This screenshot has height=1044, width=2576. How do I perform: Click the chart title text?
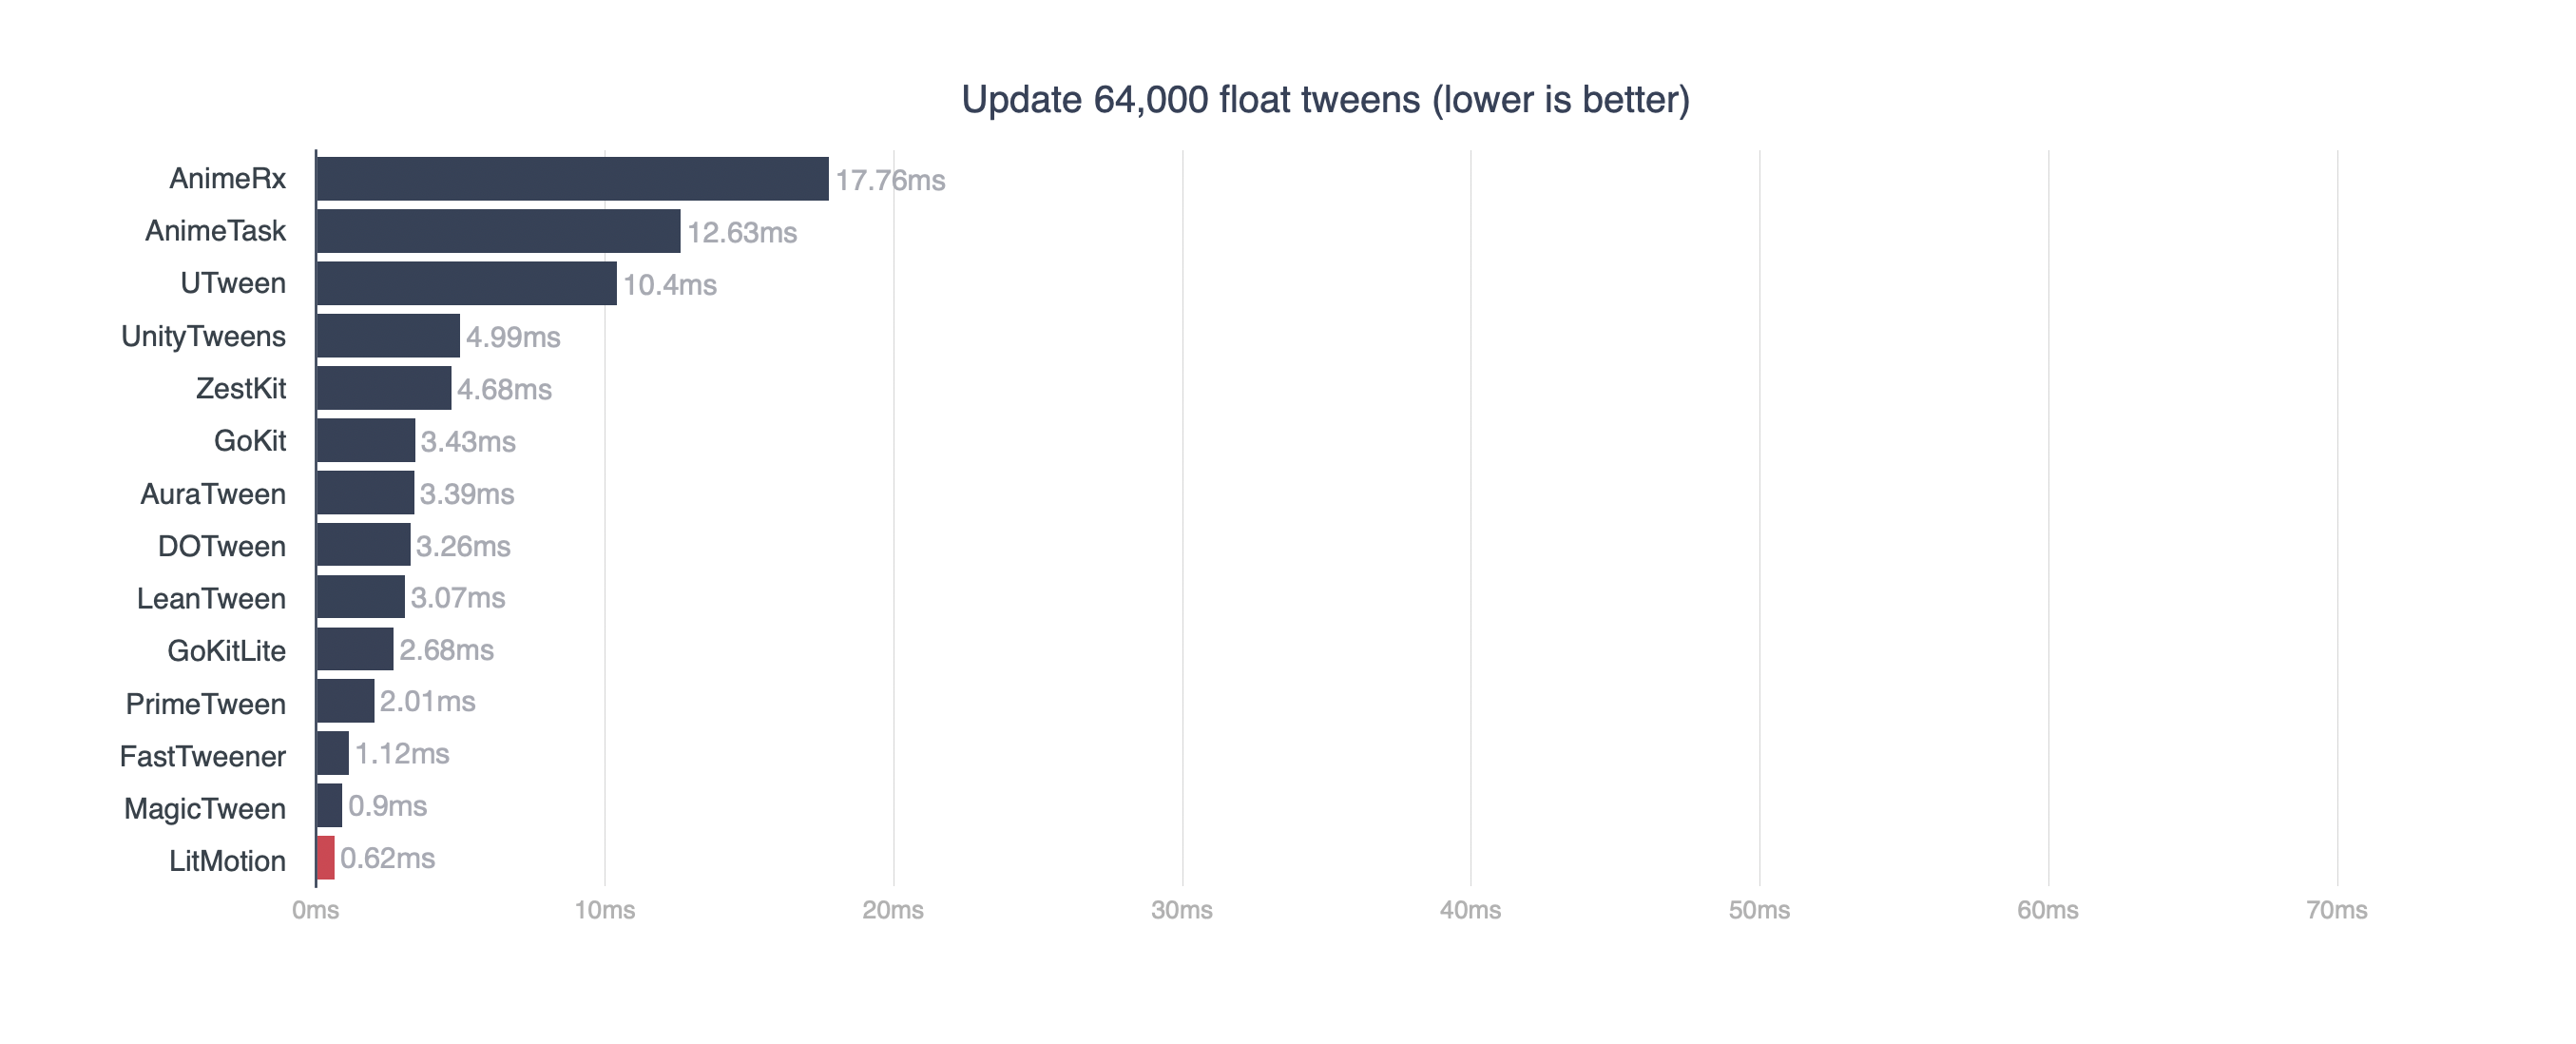pyautogui.click(x=1325, y=100)
